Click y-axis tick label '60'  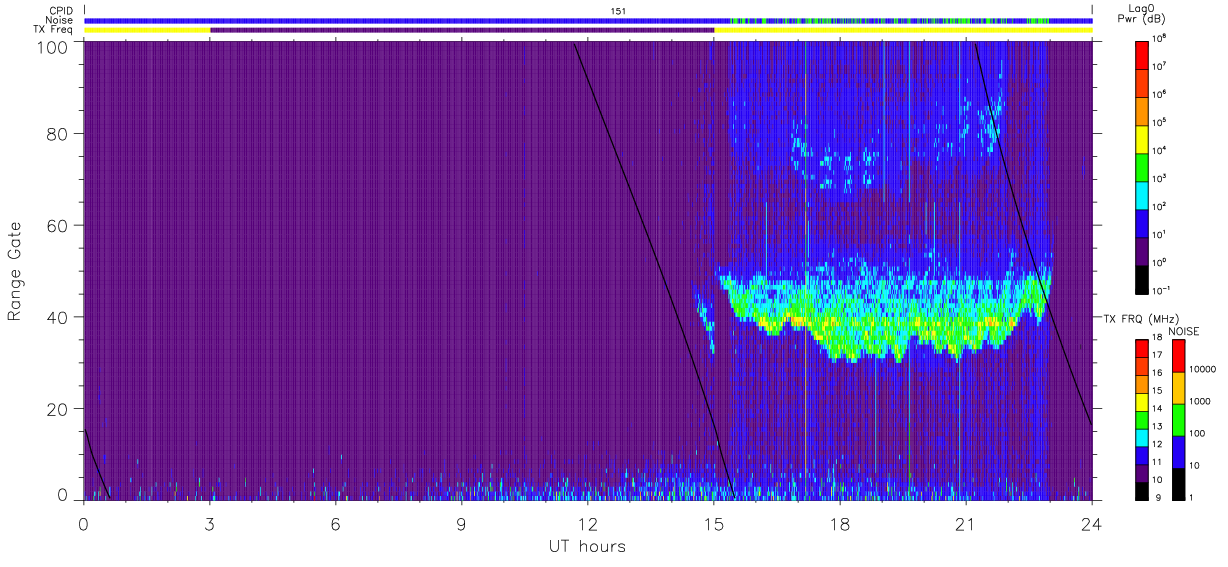[57, 225]
